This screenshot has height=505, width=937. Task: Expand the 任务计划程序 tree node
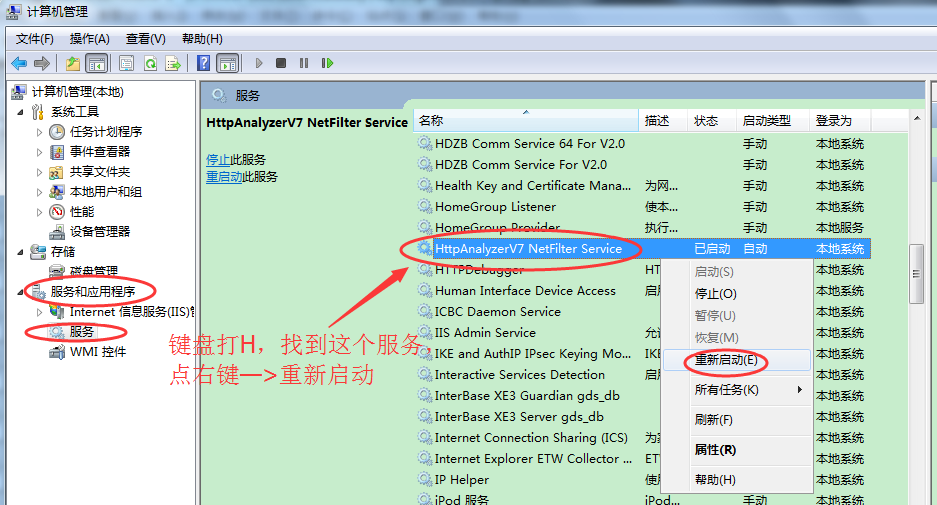[x=40, y=131]
